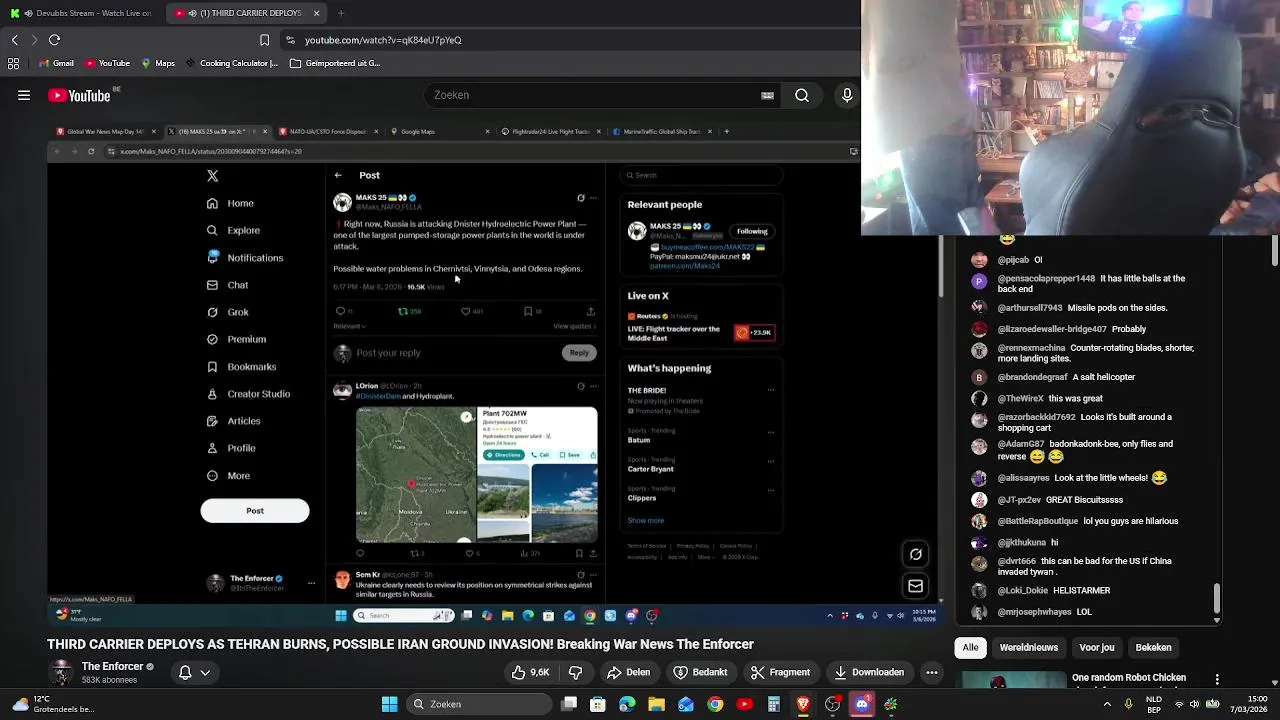Open @Loki_Dokie chat message

pyautogui.click(x=1054, y=590)
